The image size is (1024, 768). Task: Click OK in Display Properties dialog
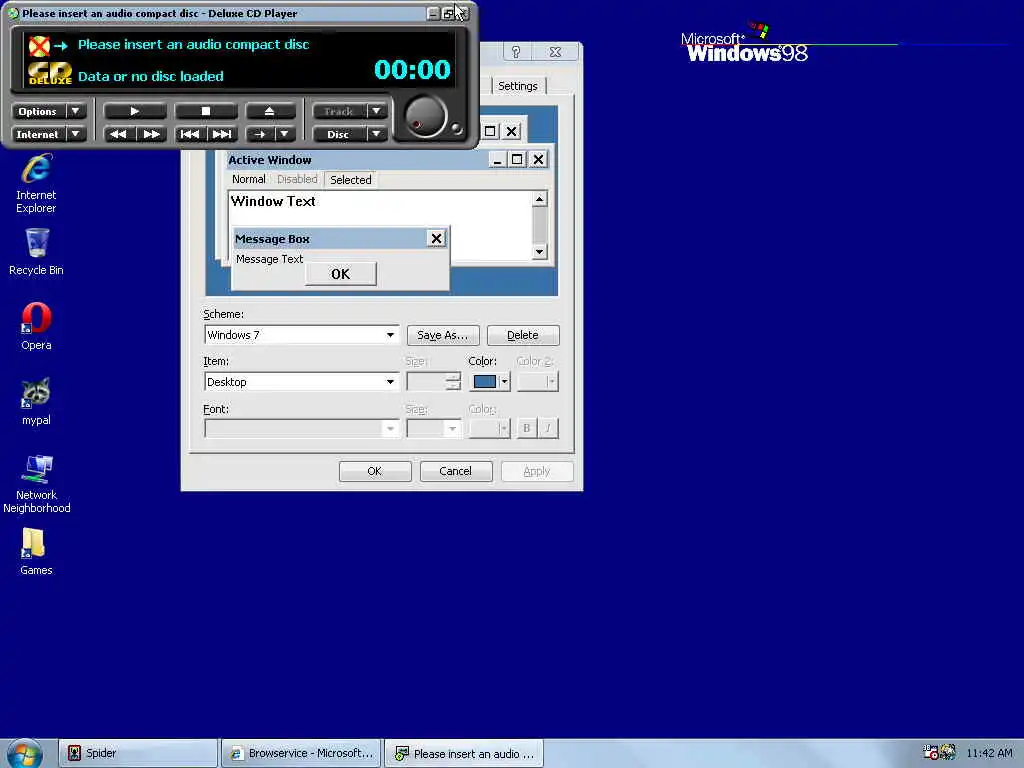pos(375,472)
